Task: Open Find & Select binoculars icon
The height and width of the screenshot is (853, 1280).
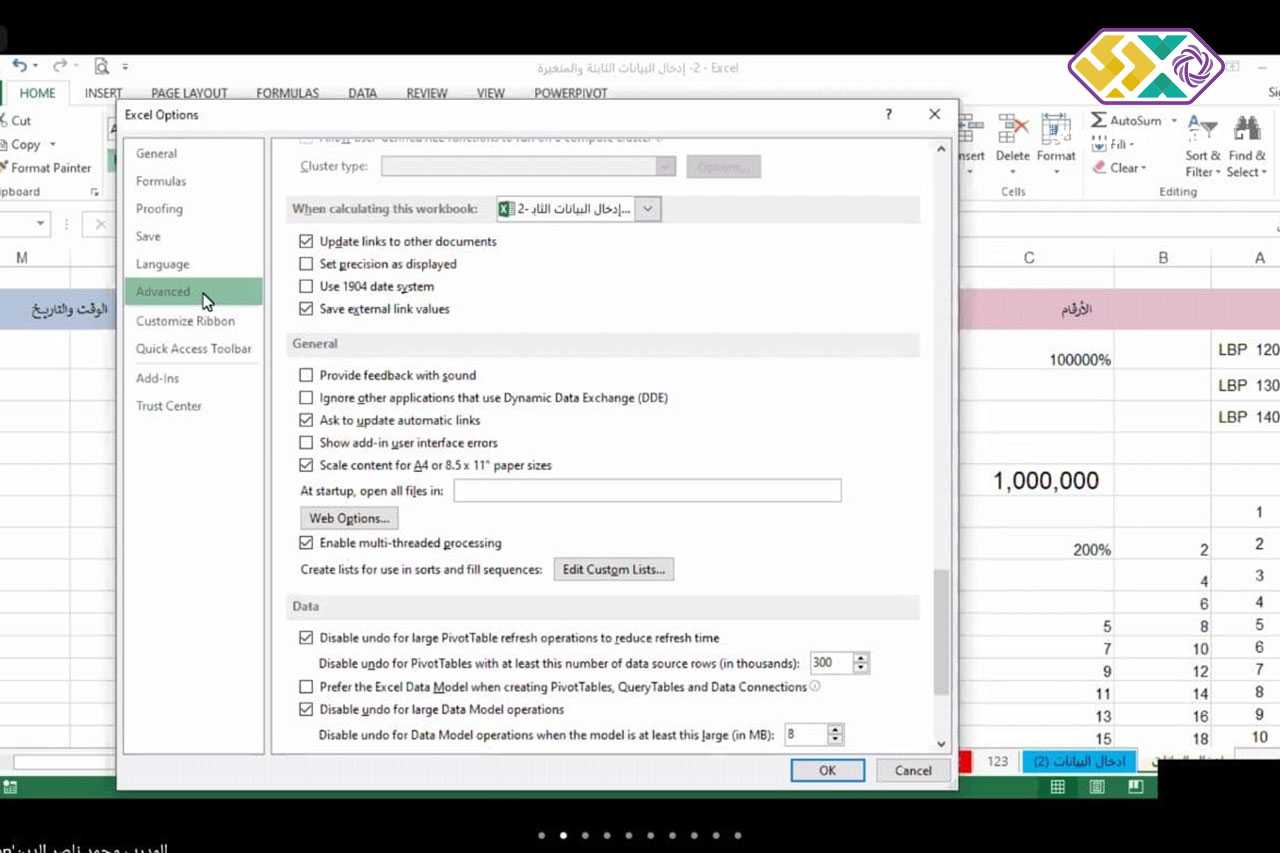Action: point(1246,128)
